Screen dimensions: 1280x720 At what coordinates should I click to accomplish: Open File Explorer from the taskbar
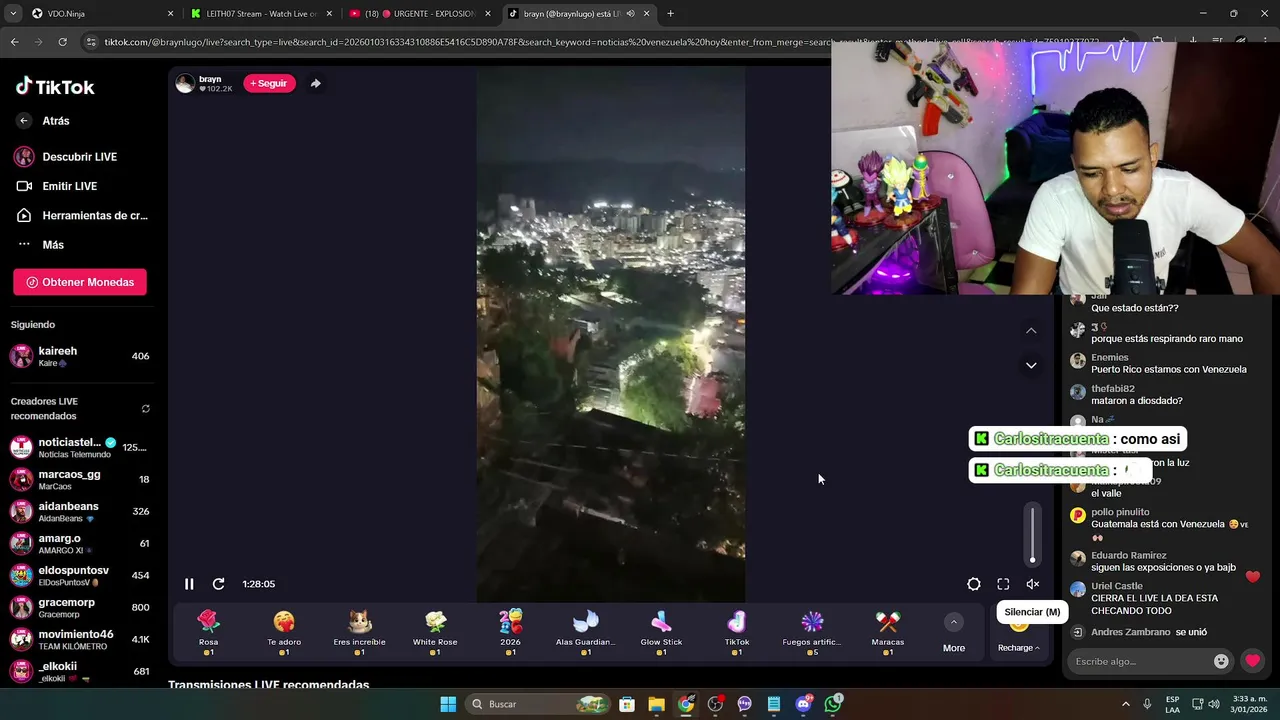pos(656,704)
